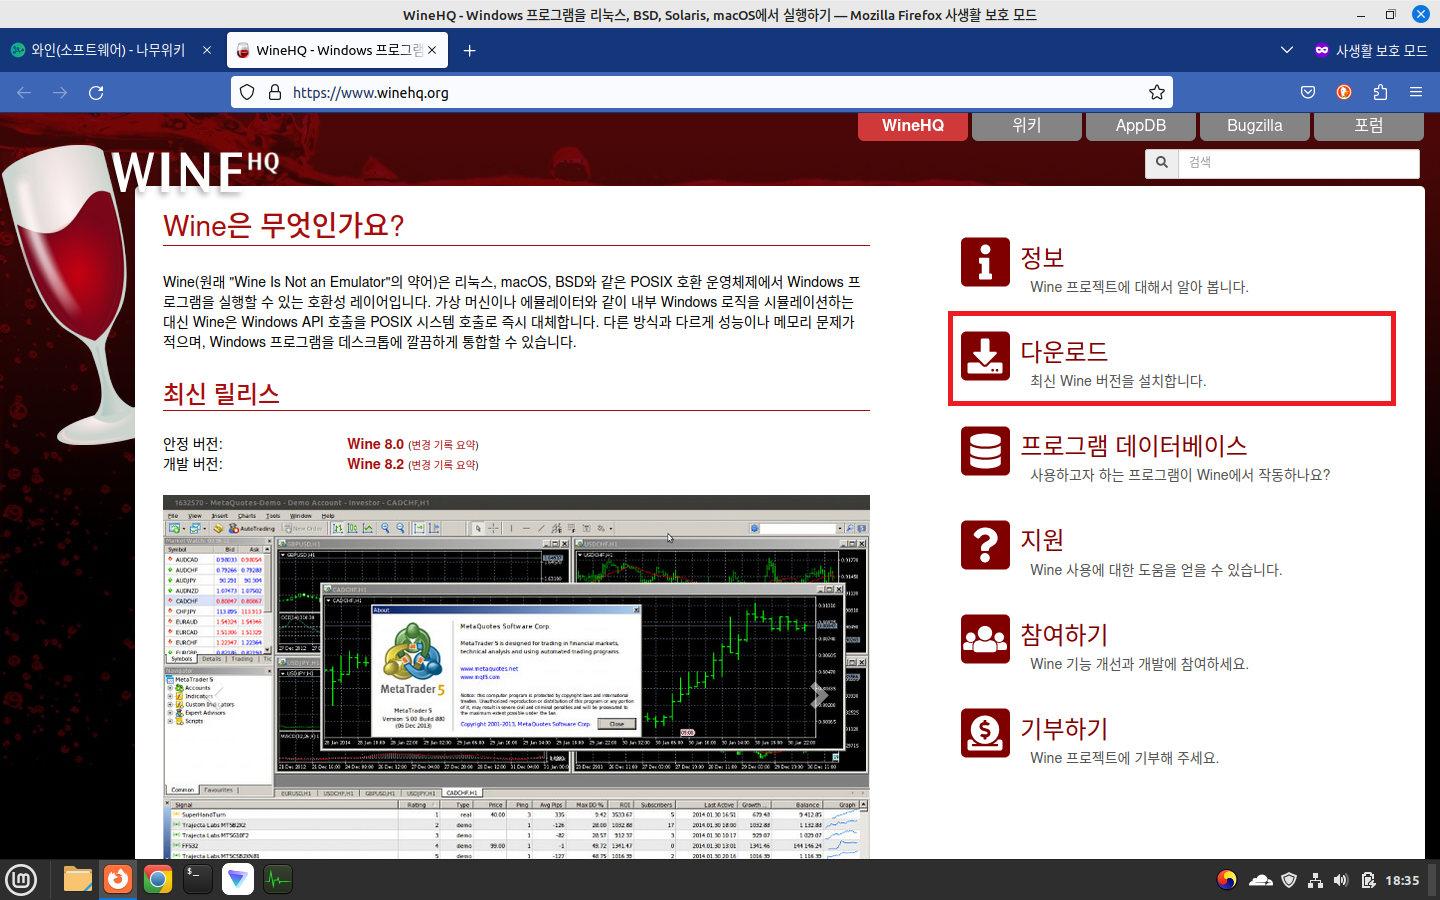Click the padlock site security icon
Viewport: 1440px width, 900px height.
tap(275, 92)
